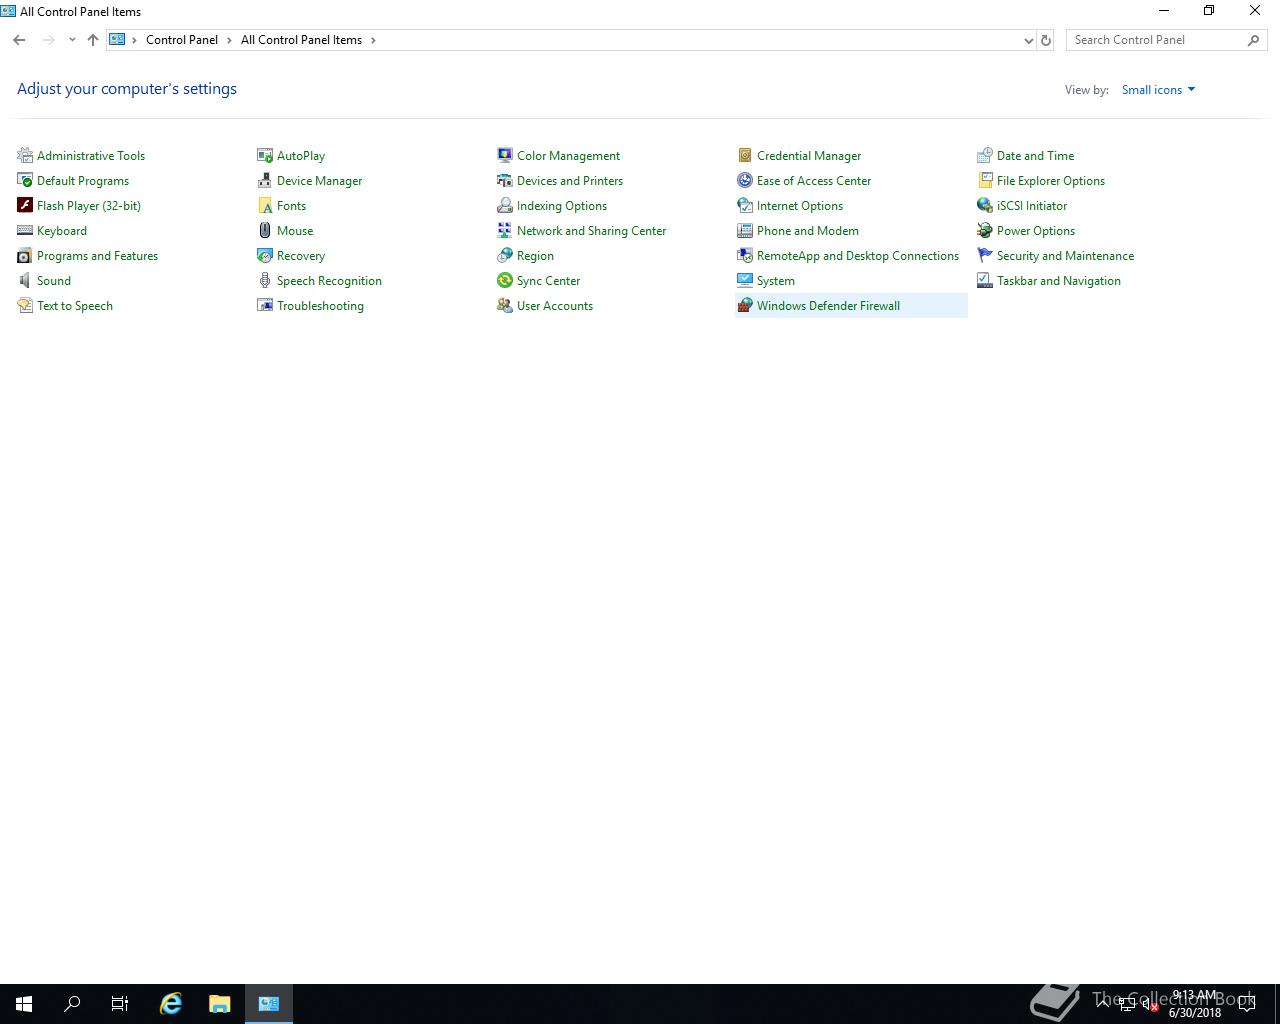Screen dimensions: 1280x1024
Task: Click the Credential Manager icon
Action: (x=745, y=155)
